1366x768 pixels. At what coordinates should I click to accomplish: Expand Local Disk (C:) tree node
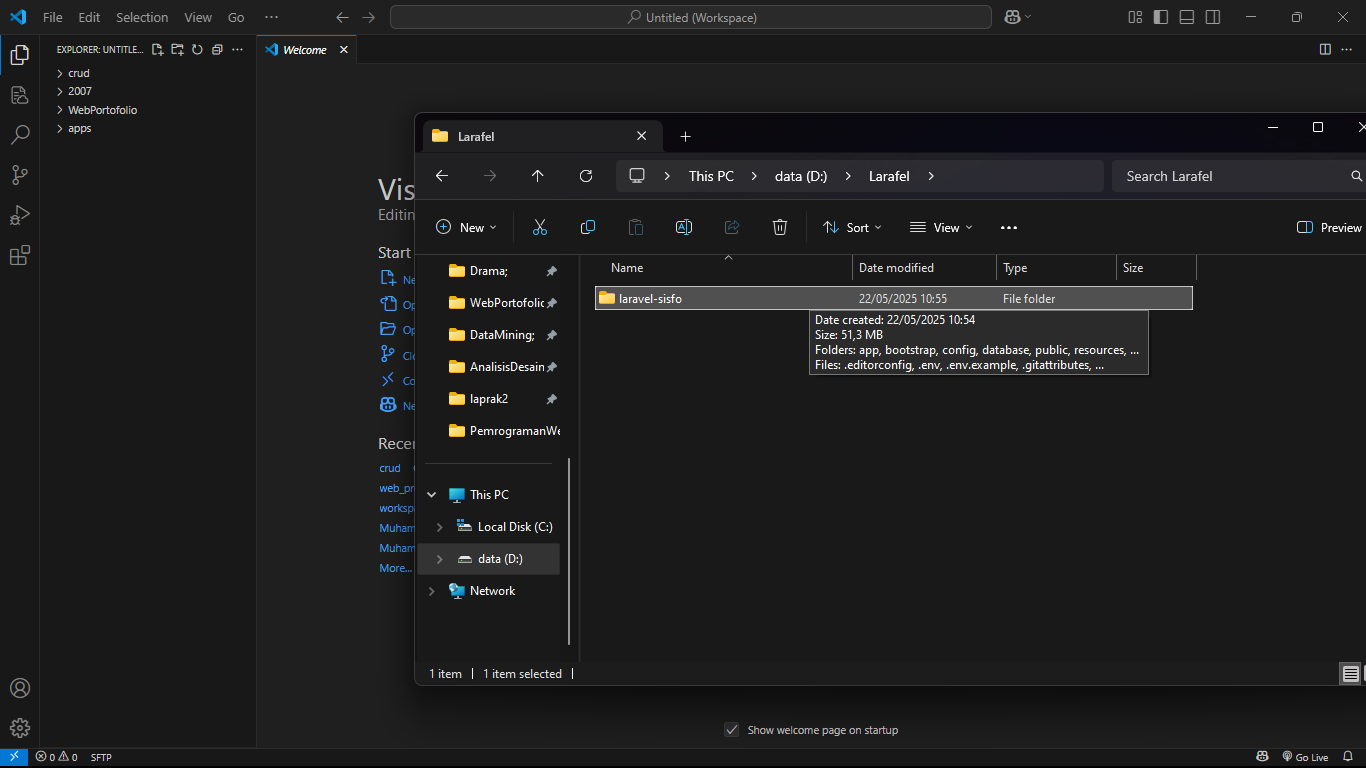pos(439,527)
